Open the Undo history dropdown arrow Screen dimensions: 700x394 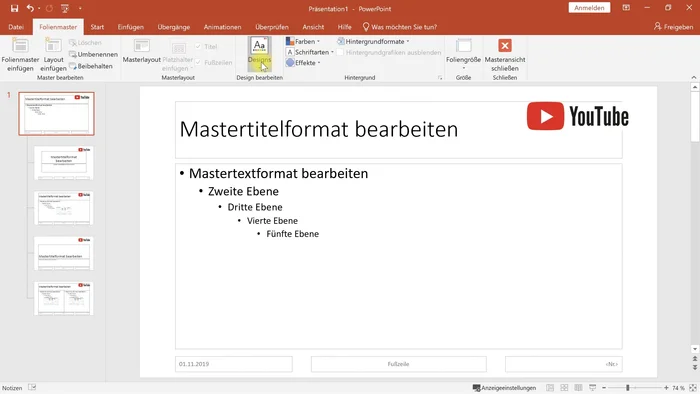(x=39, y=8)
